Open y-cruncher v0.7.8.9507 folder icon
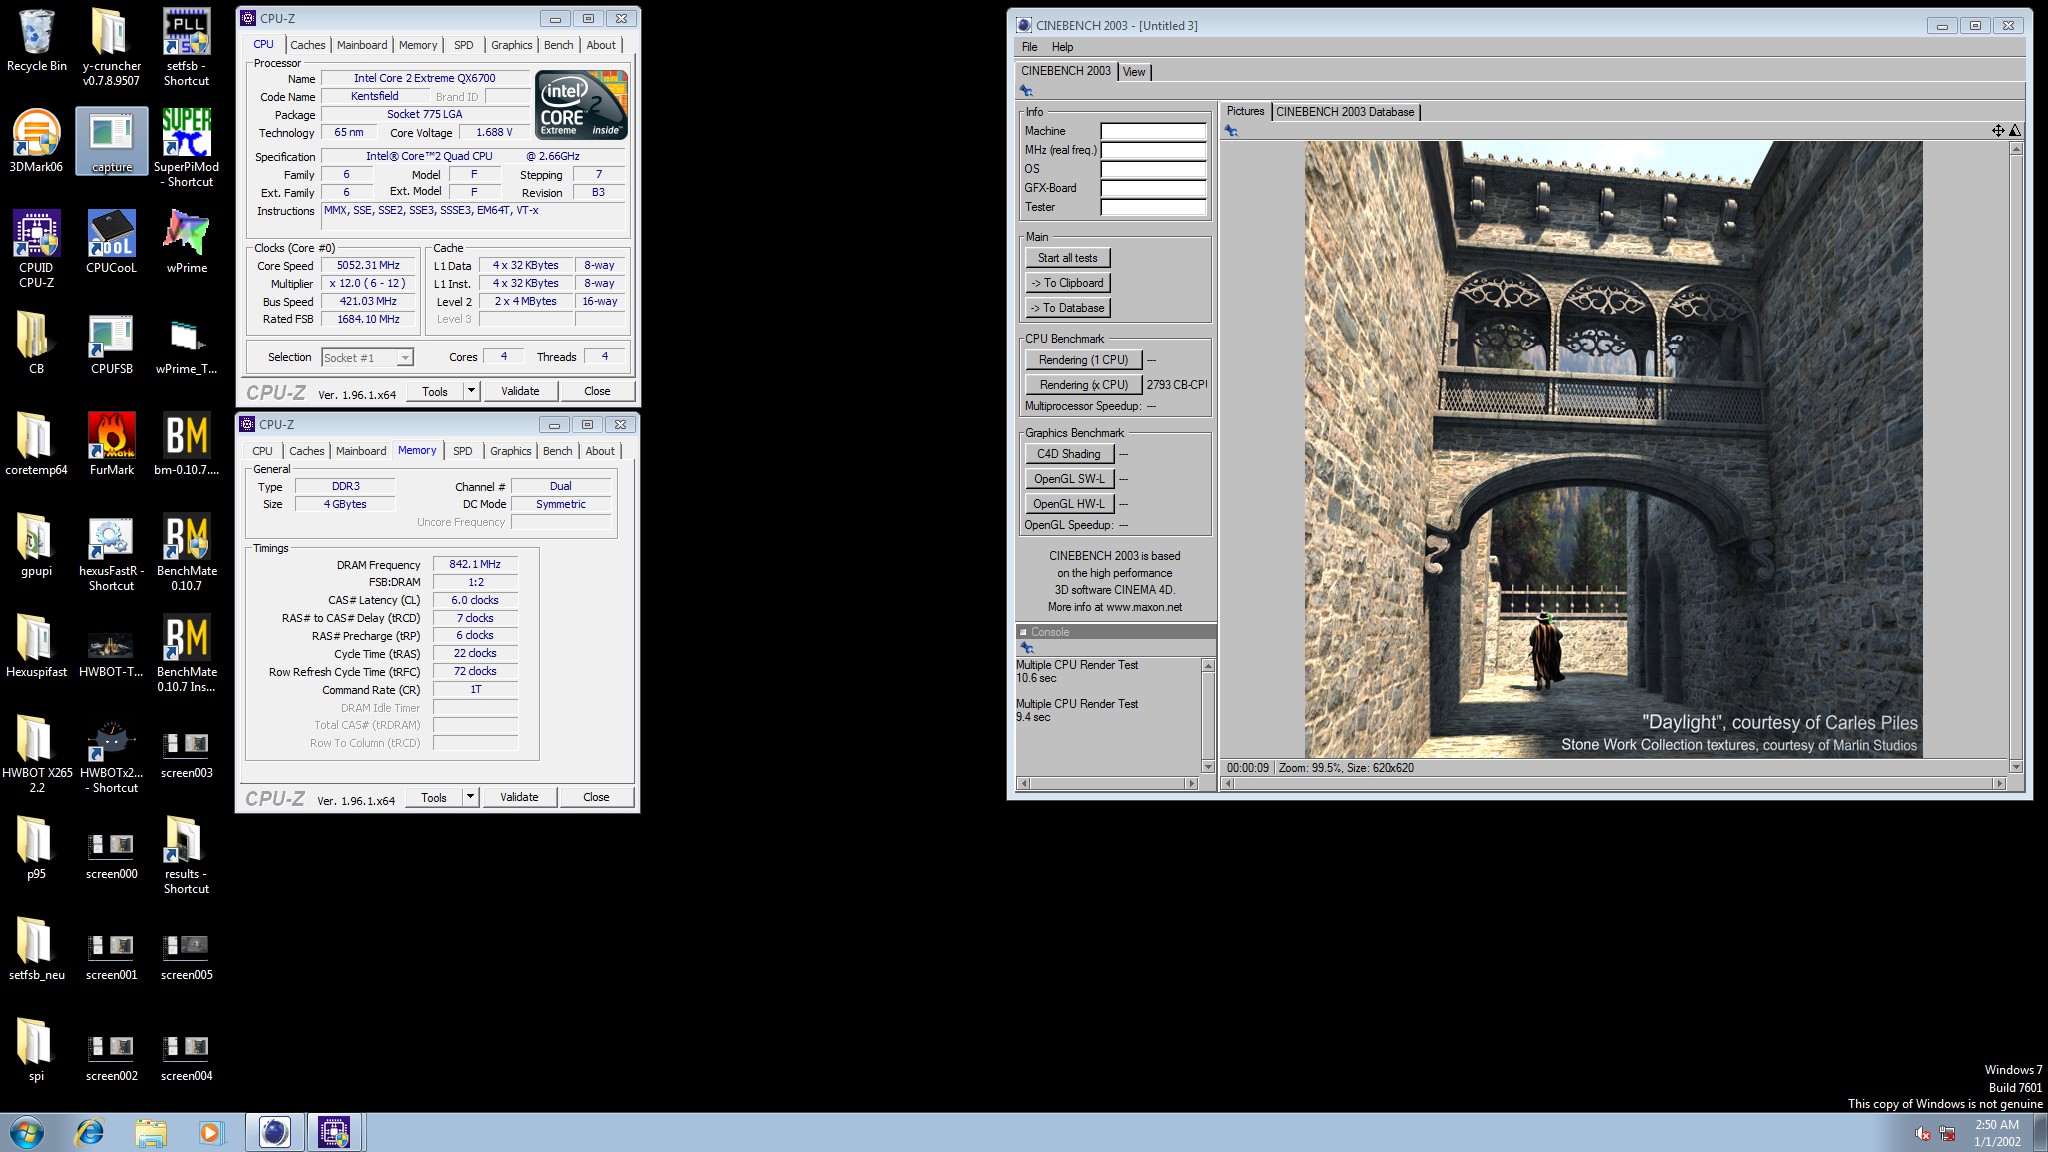The width and height of the screenshot is (2048, 1152). tap(111, 45)
